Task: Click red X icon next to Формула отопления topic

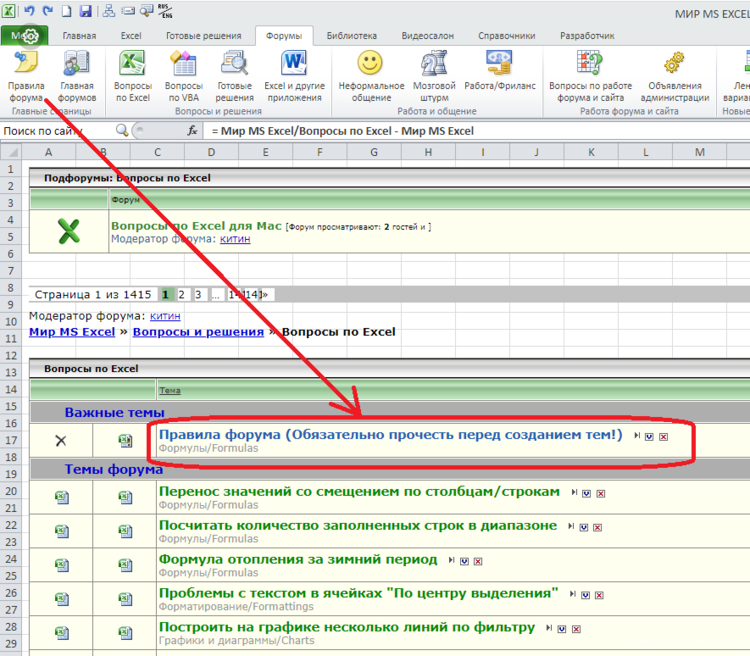Action: 478,561
